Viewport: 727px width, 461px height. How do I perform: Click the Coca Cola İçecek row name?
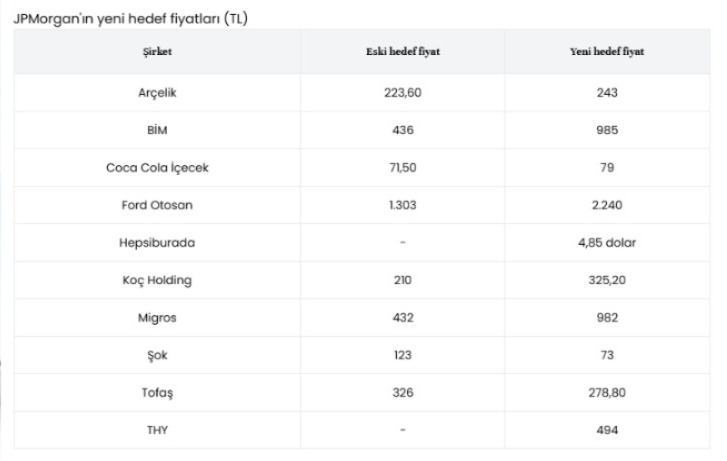pos(158,168)
